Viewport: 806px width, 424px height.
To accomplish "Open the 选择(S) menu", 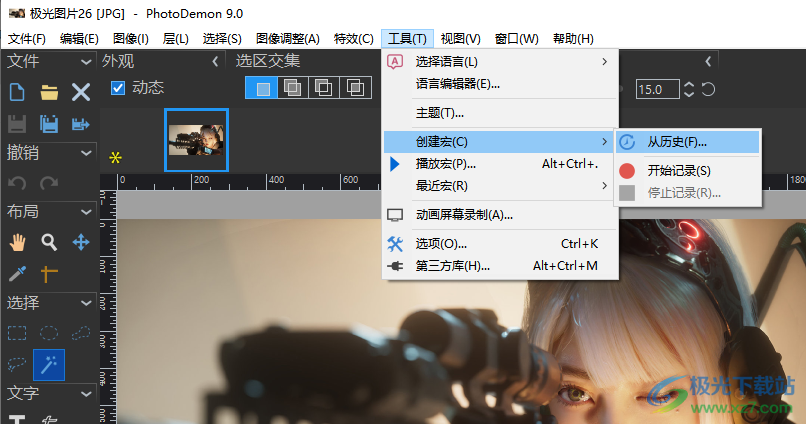I will [x=222, y=39].
